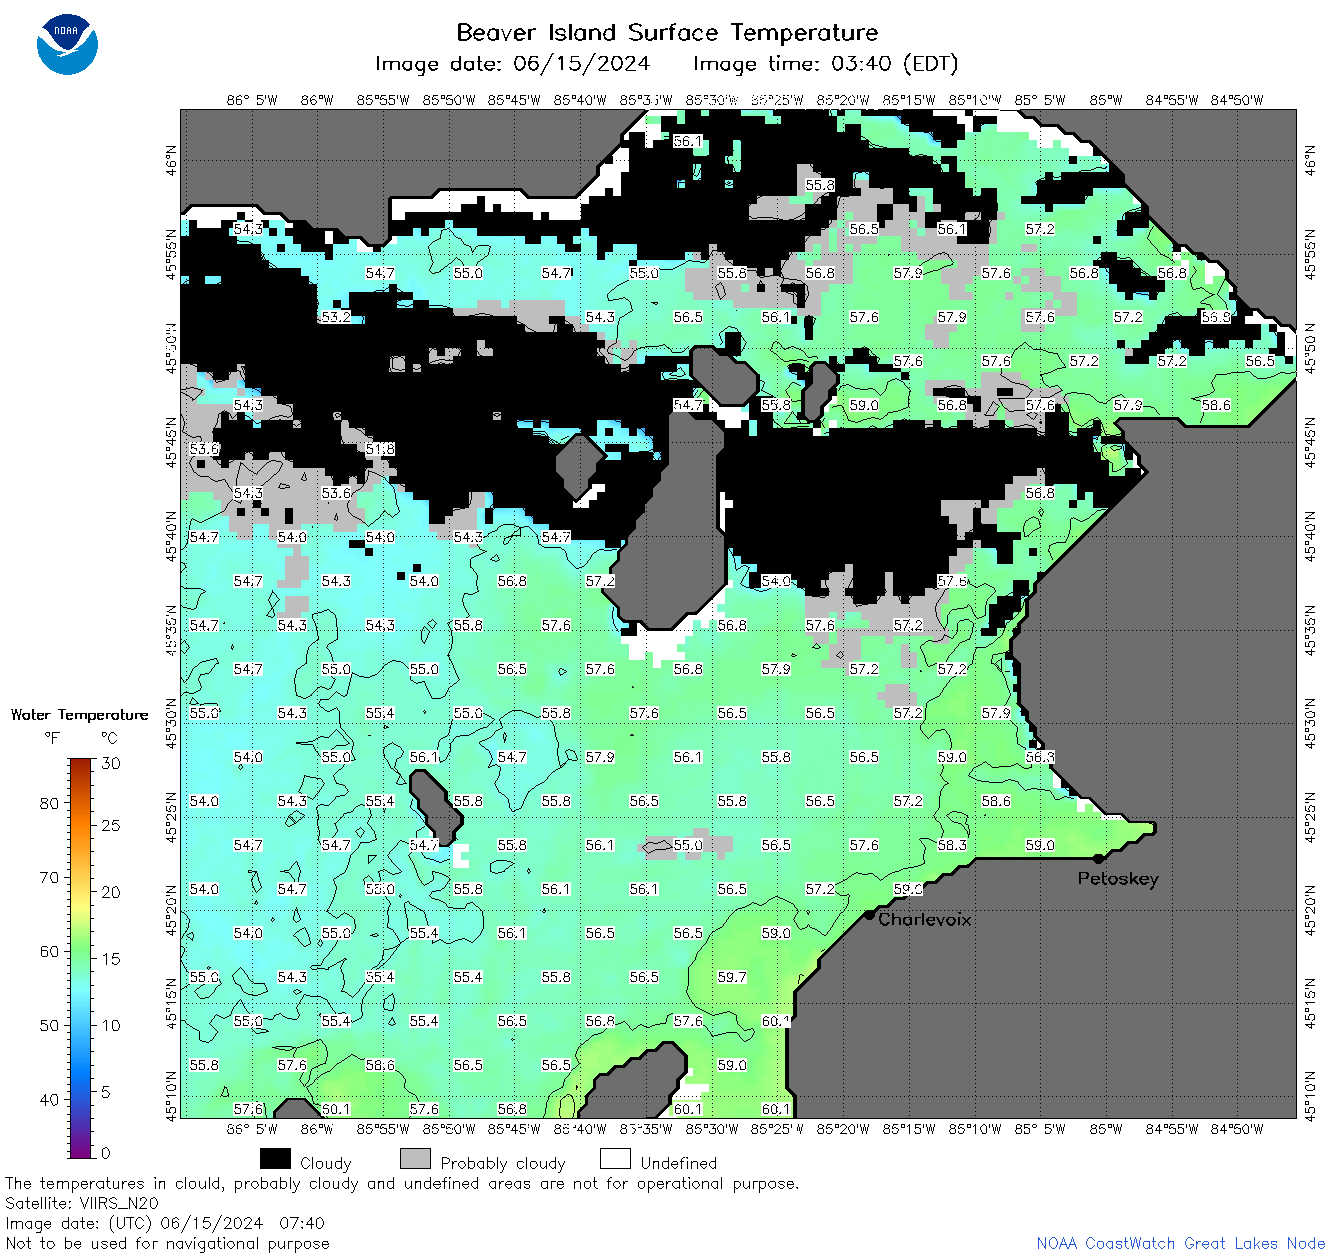
Task: Click the 51.8 temperature reading
Action: tap(380, 449)
